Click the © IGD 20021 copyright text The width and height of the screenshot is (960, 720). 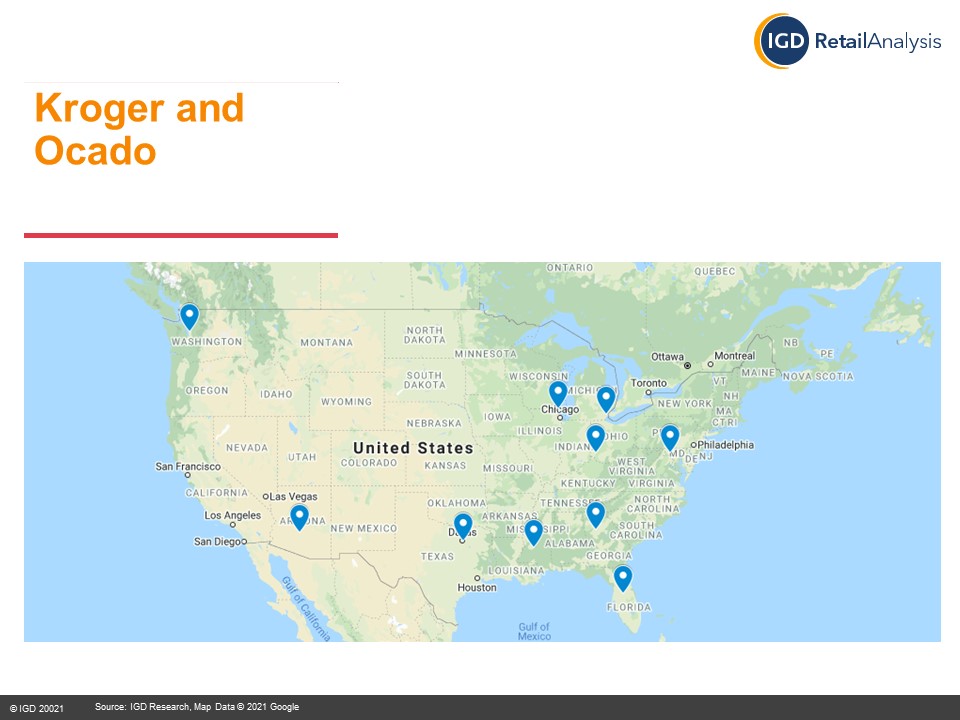click(37, 708)
